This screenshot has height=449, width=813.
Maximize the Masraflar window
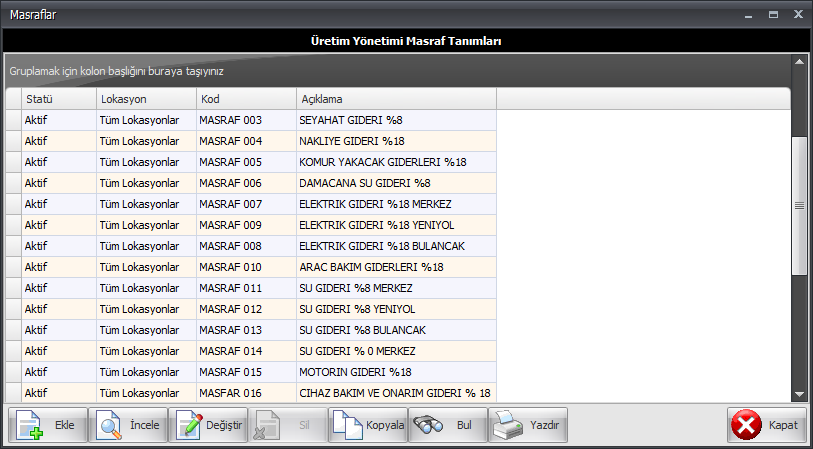(x=773, y=15)
